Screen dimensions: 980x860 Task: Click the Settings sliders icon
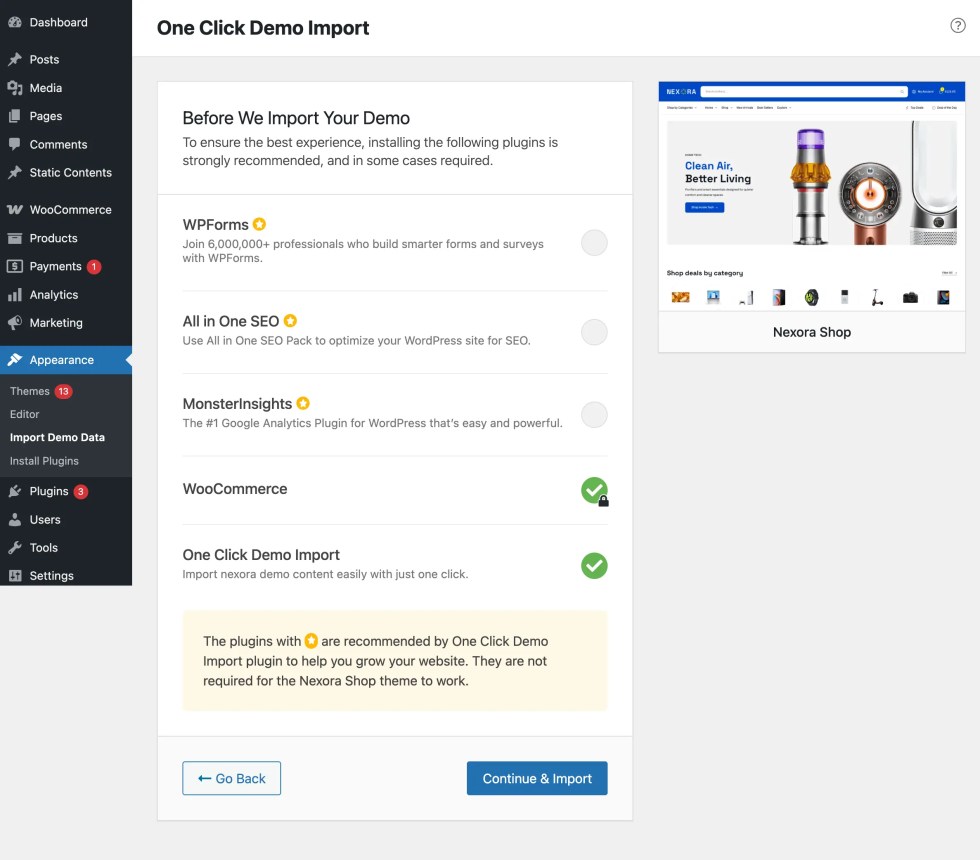click(x=15, y=576)
